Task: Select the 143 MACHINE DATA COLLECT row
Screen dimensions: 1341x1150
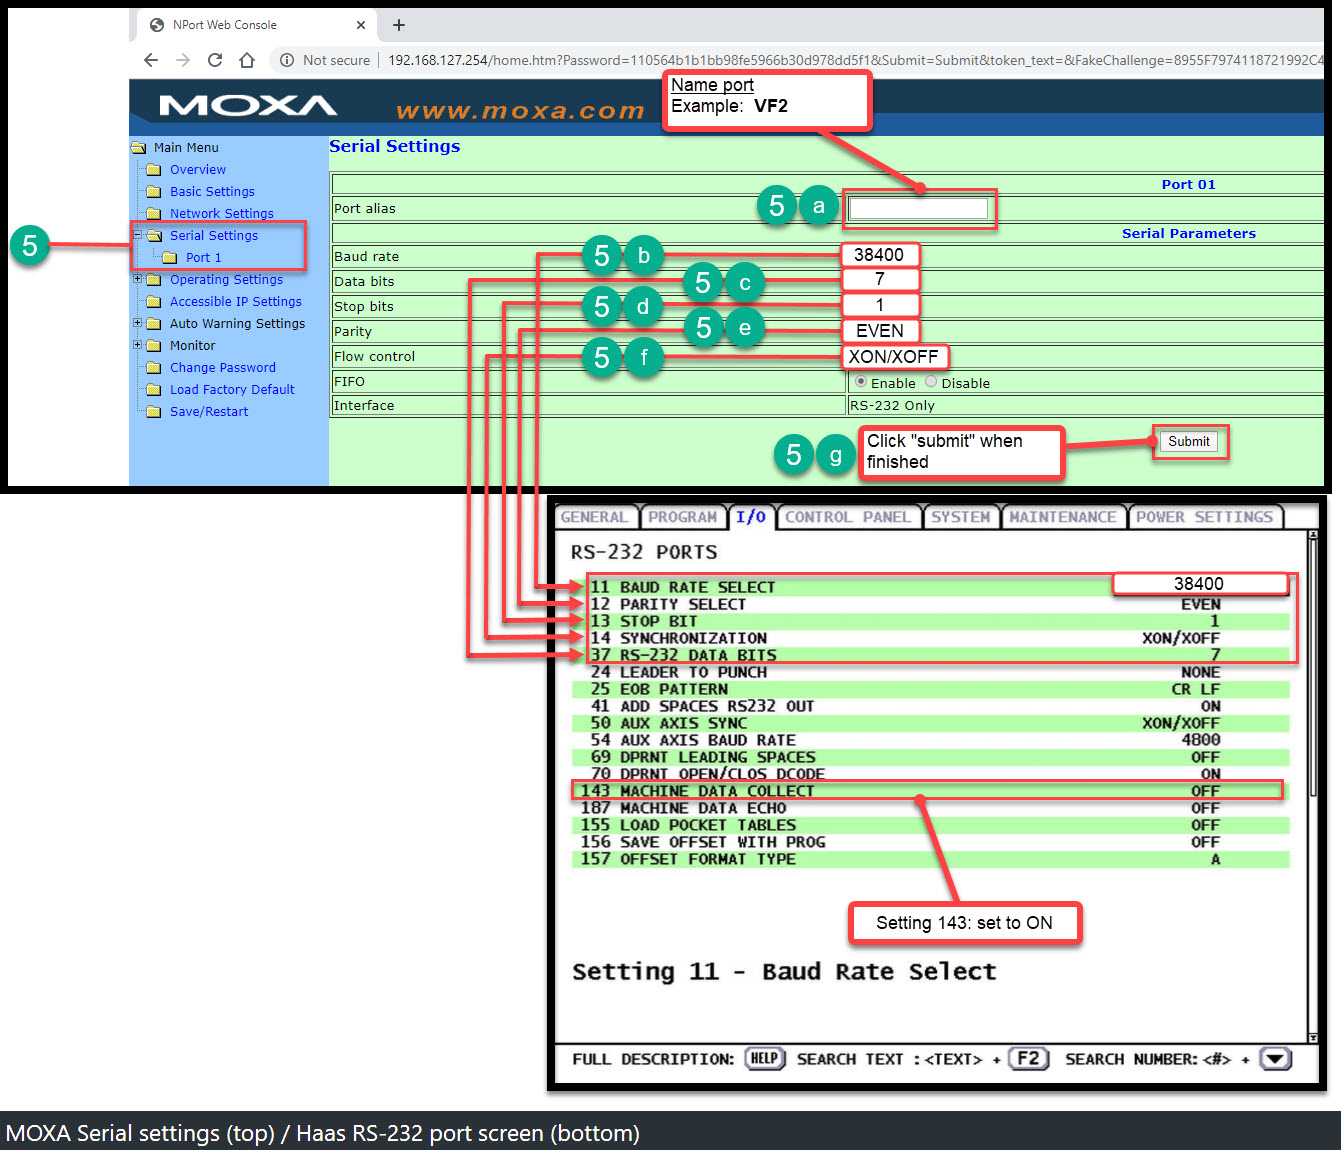Action: click(x=931, y=791)
